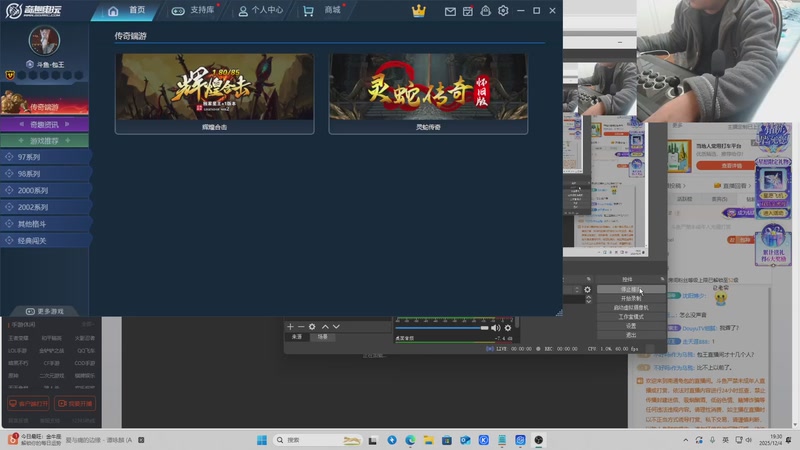Click the game platform logo
Screen dimensions: 800x450
point(34,10)
